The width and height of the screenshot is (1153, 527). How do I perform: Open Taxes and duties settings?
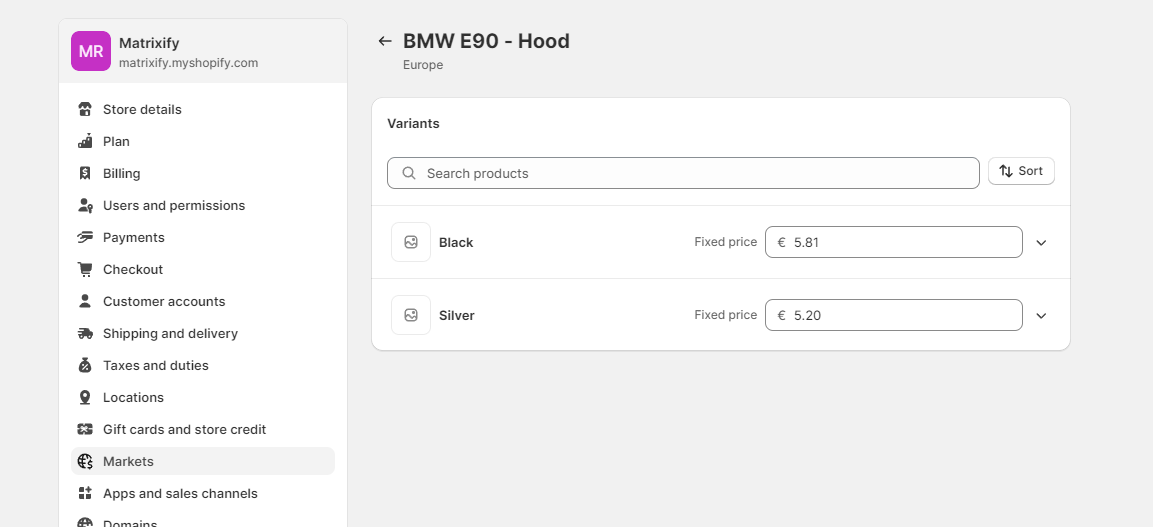[155, 365]
